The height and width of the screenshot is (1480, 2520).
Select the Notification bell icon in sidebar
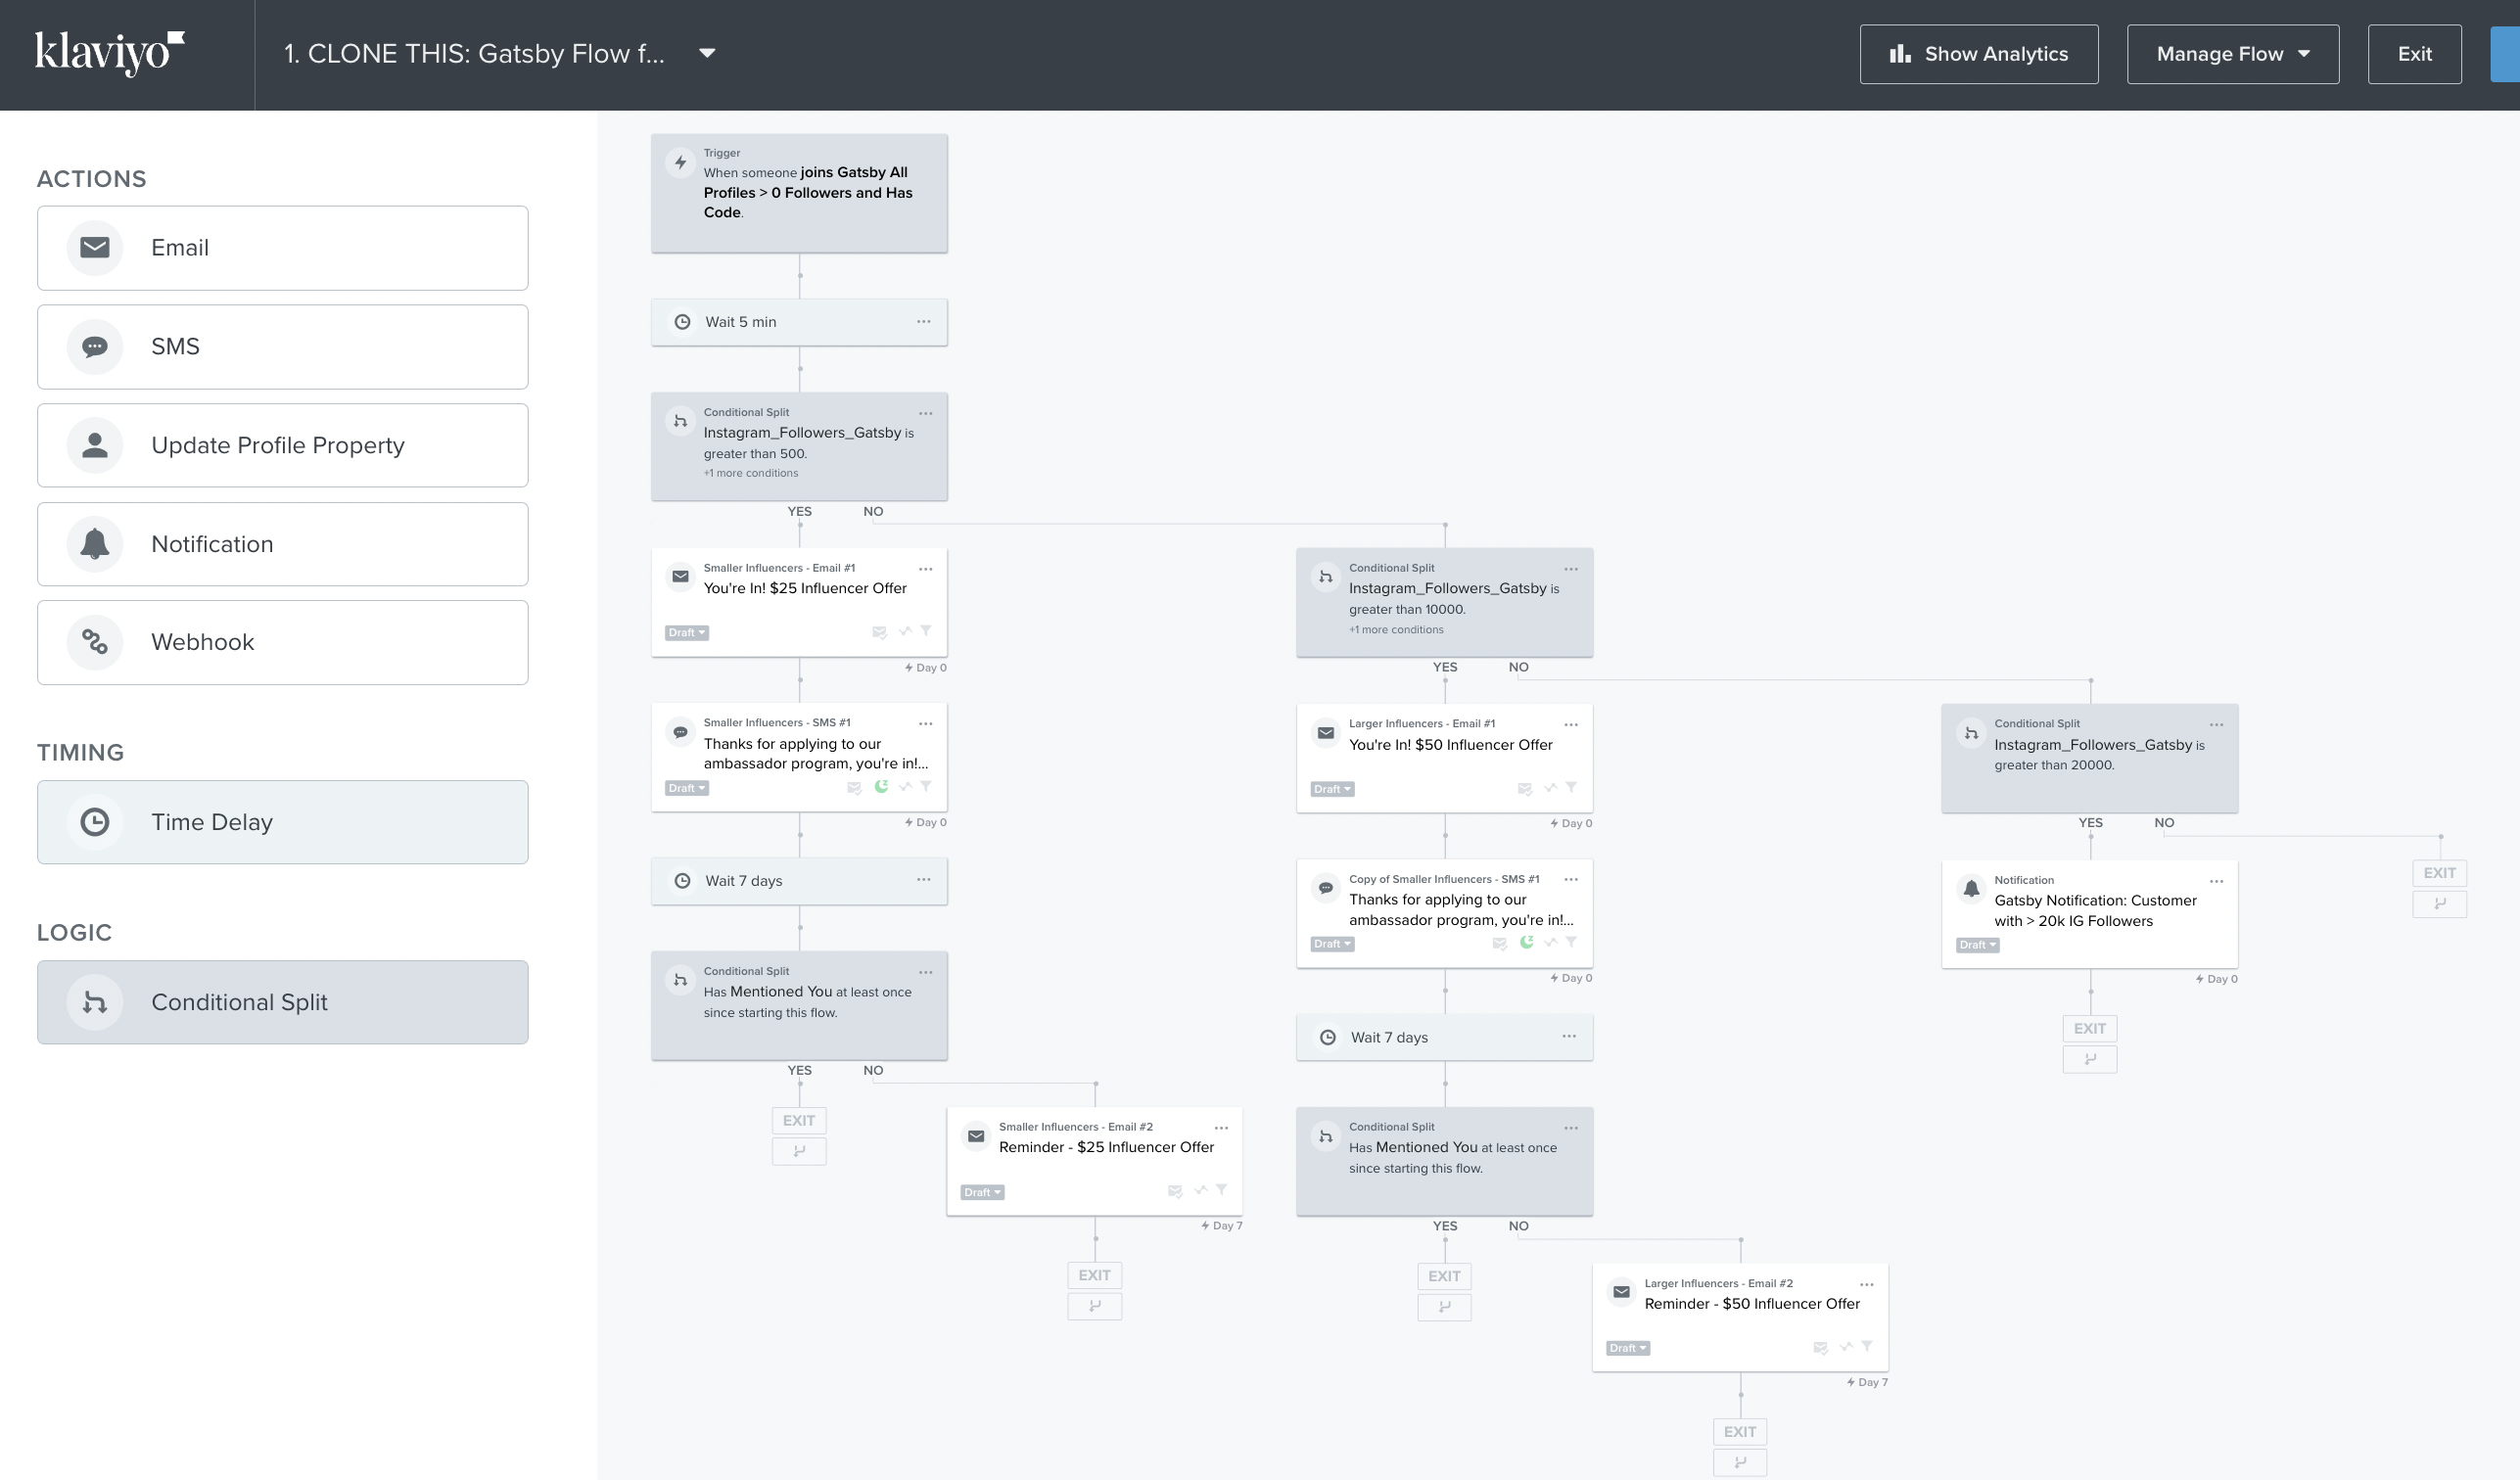pyautogui.click(x=95, y=544)
